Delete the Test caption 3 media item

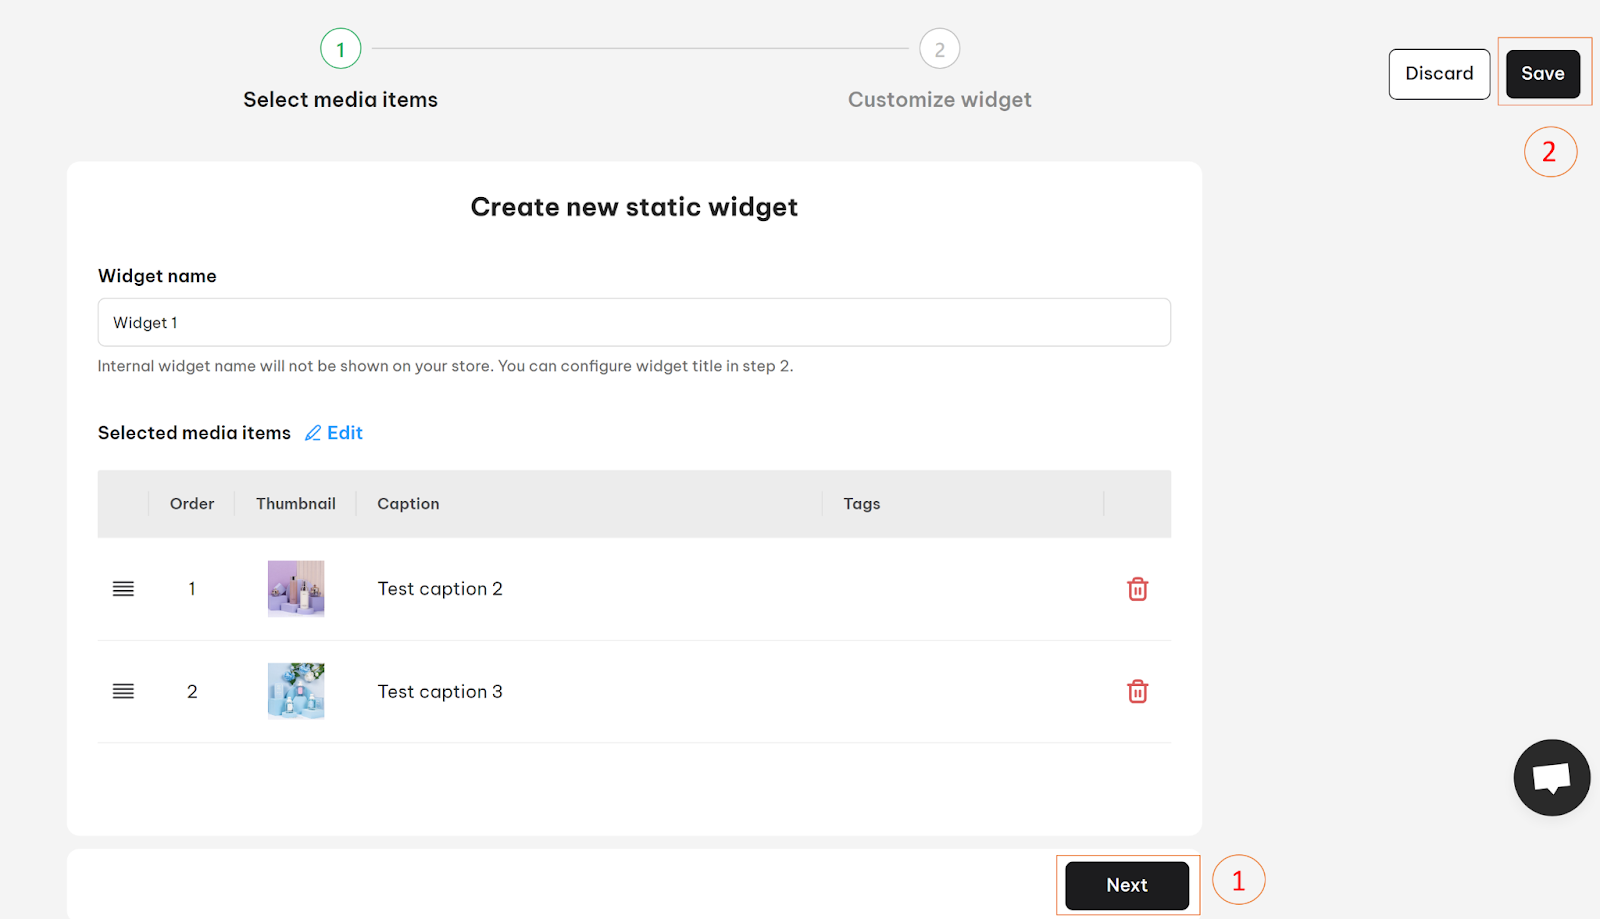click(1137, 691)
